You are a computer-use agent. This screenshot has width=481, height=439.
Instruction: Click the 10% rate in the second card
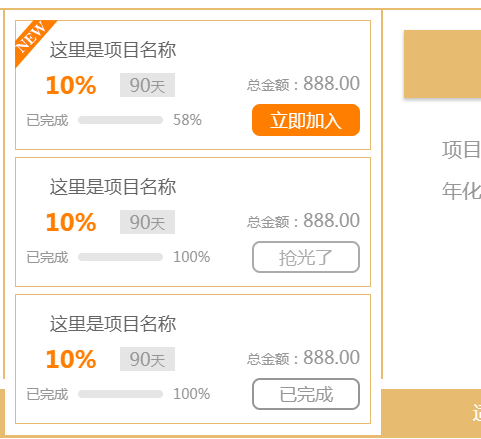coord(71,222)
